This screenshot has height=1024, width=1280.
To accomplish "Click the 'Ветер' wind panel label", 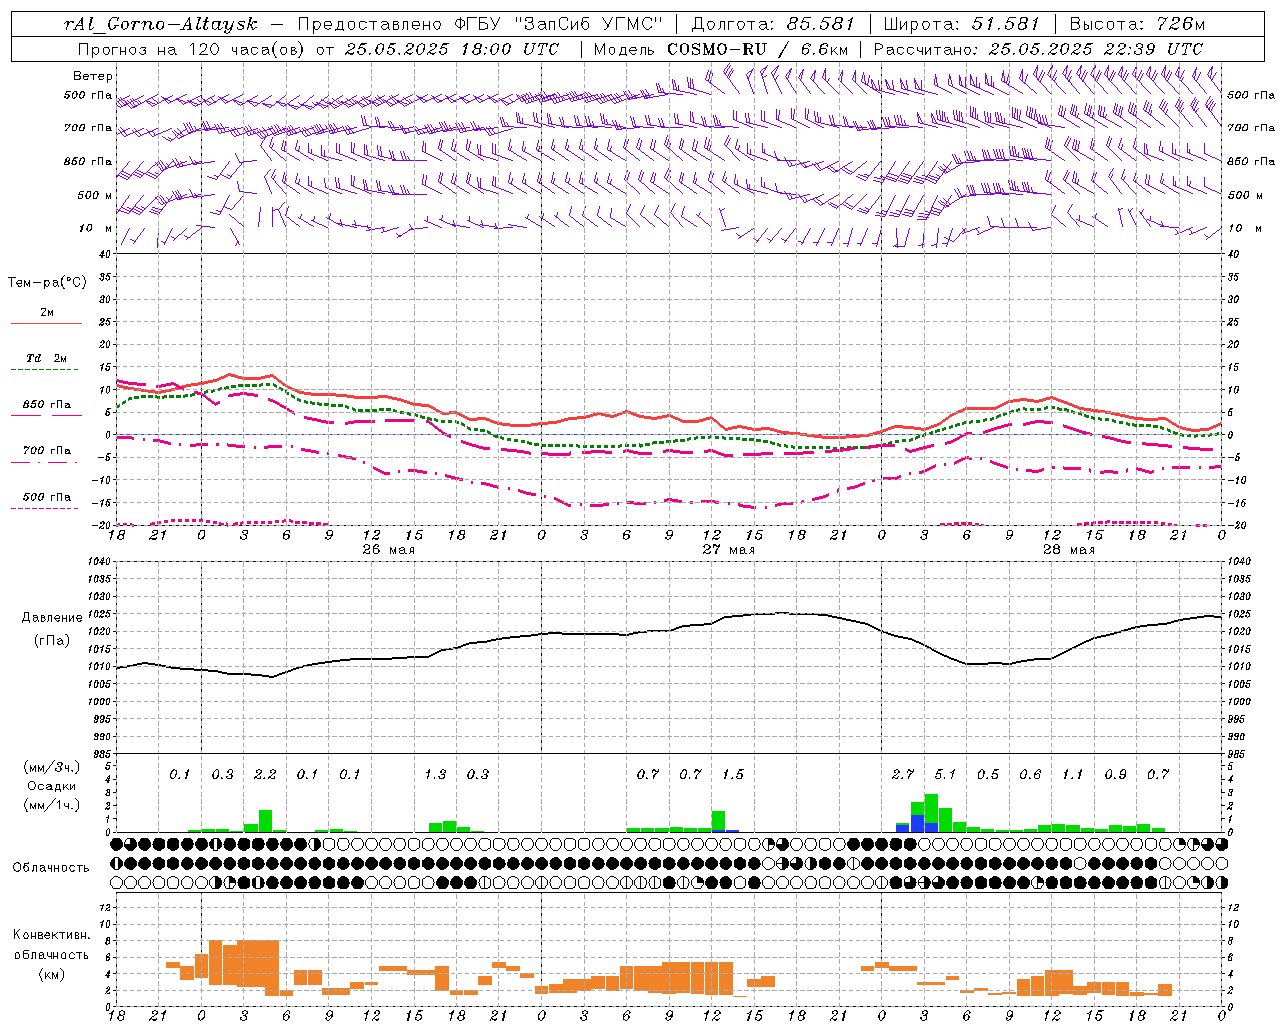I will point(93,76).
